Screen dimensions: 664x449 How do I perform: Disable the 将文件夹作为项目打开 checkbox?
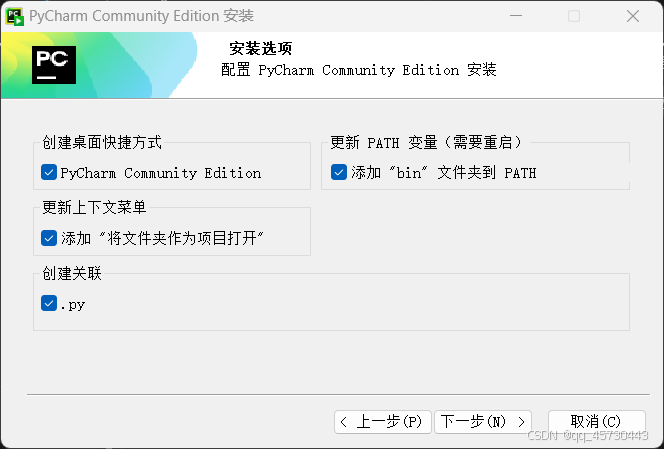49,238
